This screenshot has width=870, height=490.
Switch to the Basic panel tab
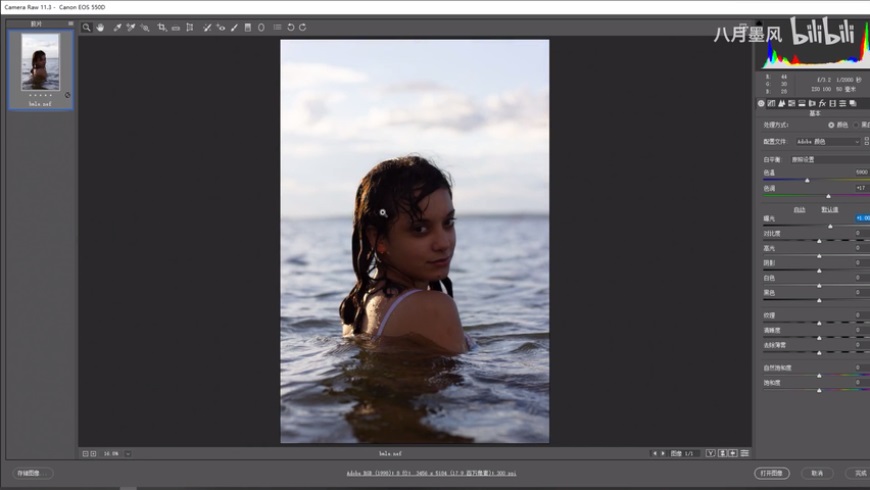(761, 103)
